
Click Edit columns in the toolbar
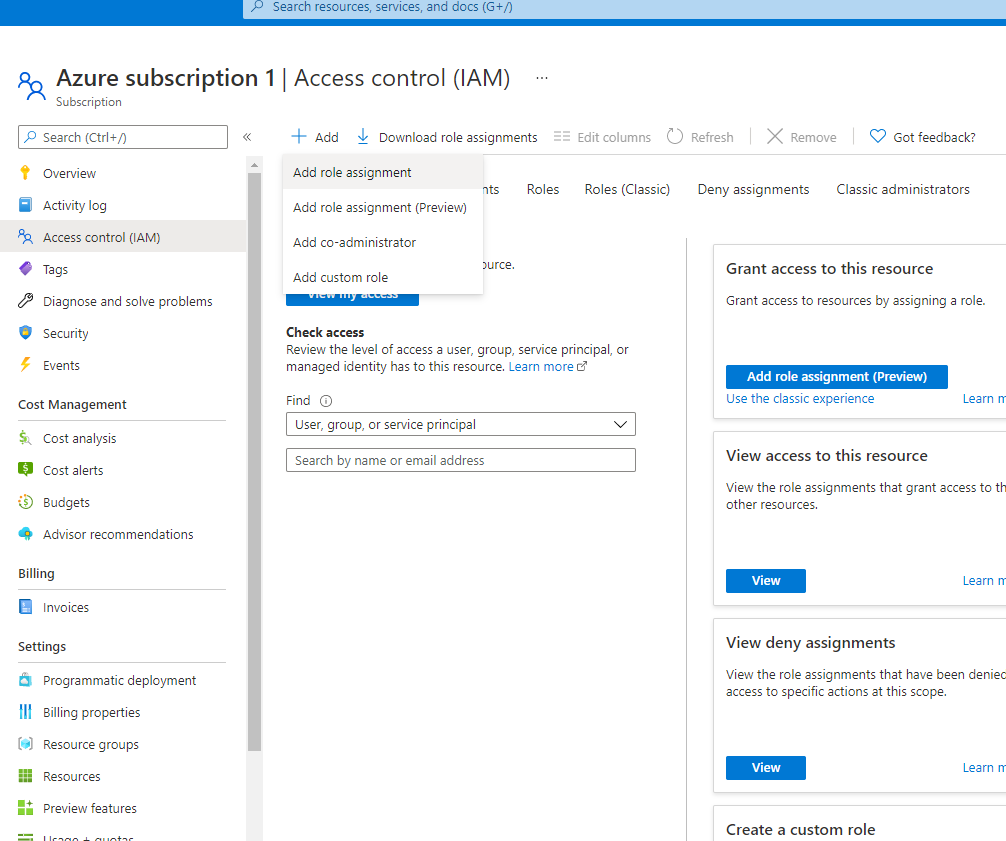[x=602, y=137]
